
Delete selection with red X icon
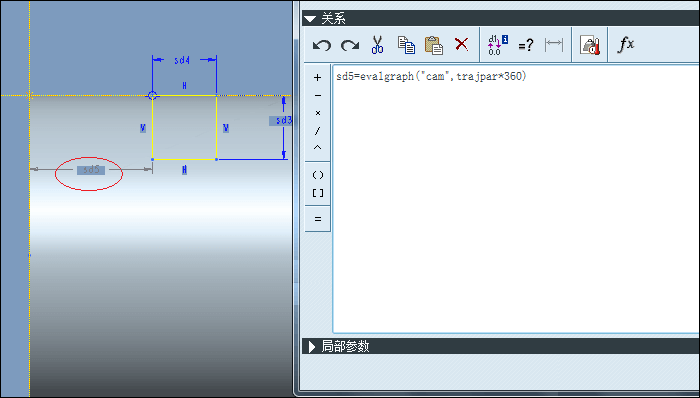pyautogui.click(x=462, y=44)
